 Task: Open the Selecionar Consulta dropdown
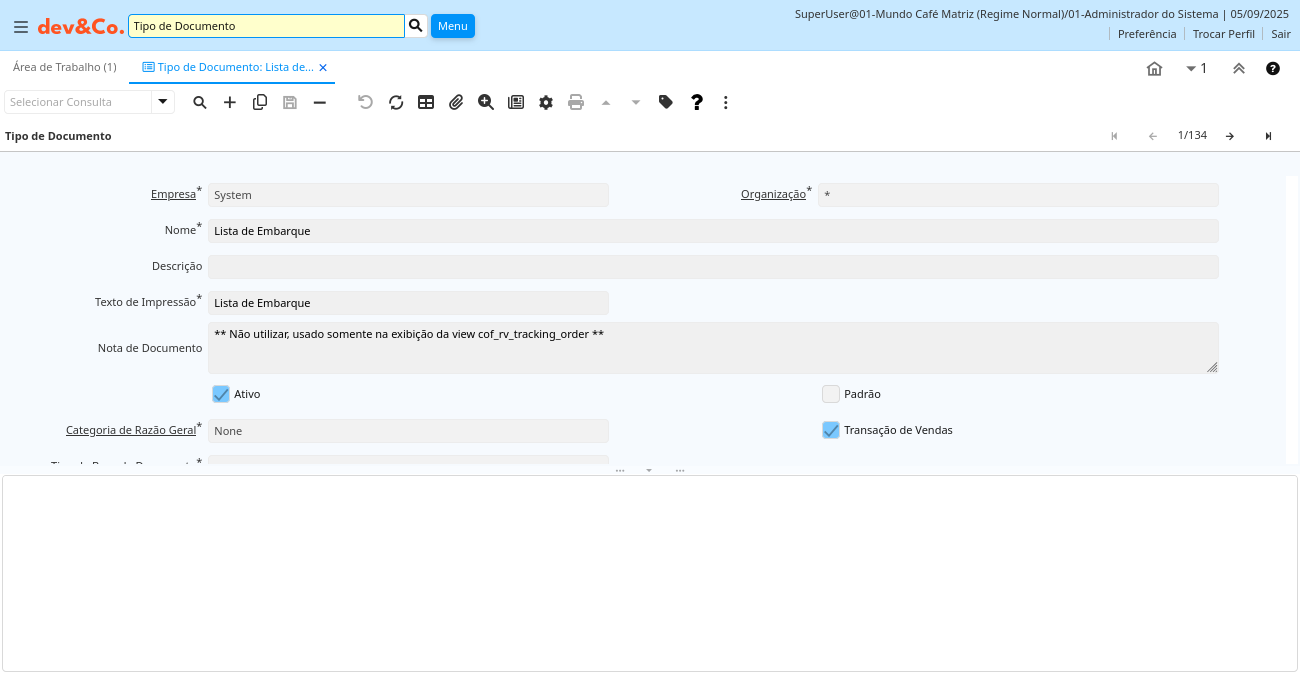tap(163, 102)
